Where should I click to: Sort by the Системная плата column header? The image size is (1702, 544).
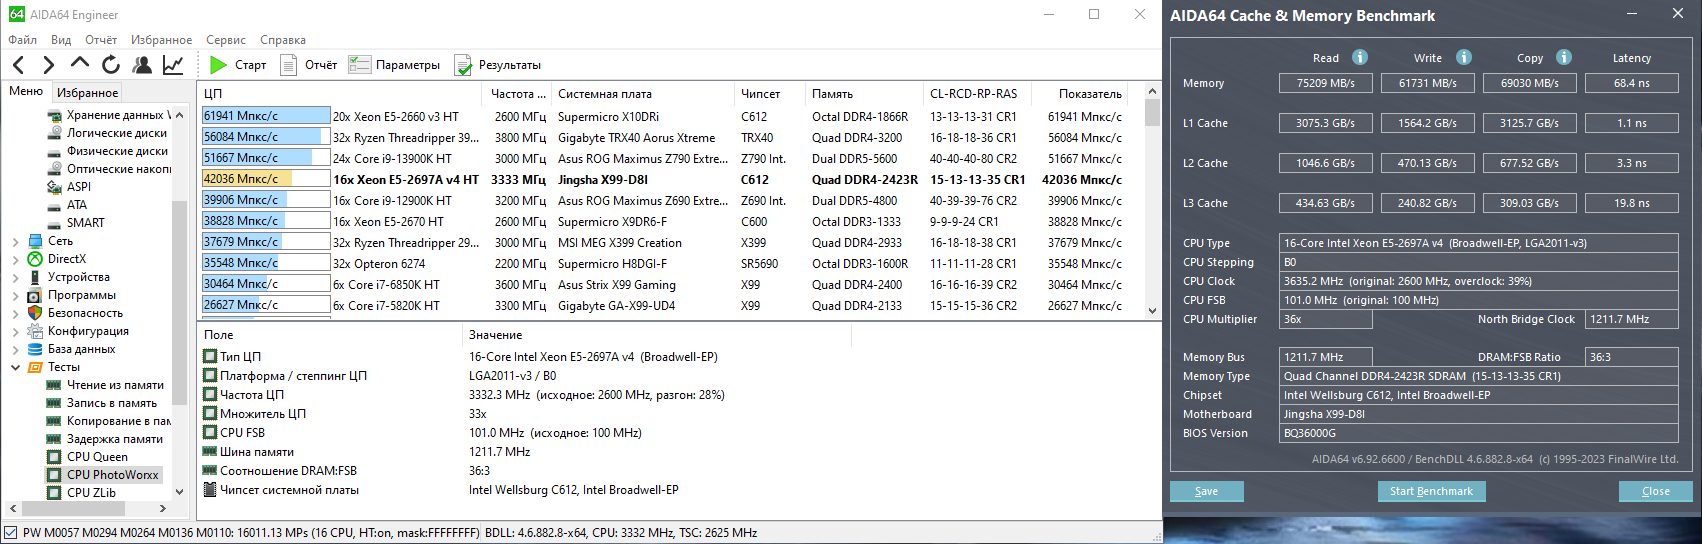643,94
